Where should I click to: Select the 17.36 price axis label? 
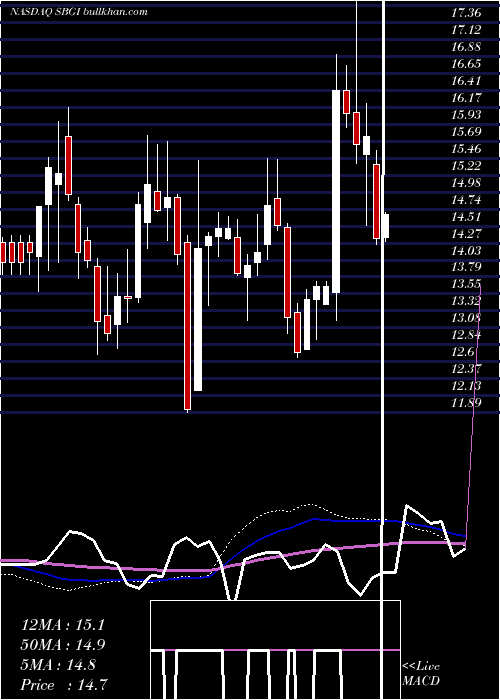click(466, 13)
